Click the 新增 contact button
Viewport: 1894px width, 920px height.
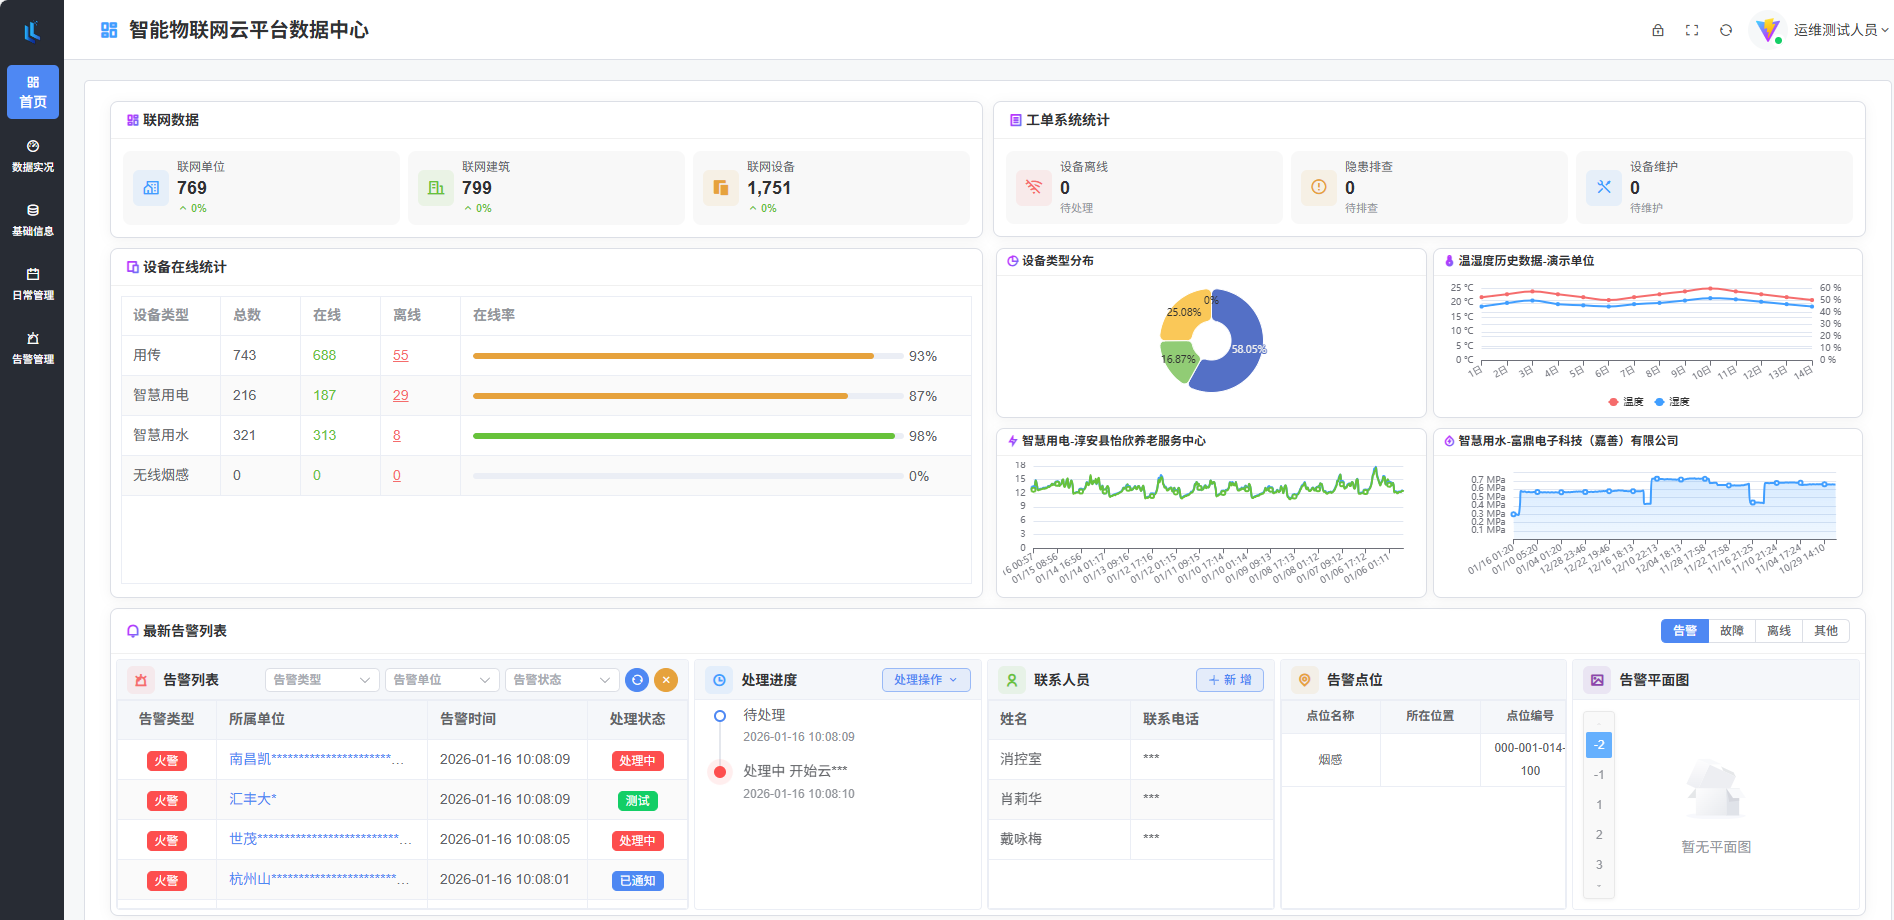point(1230,680)
